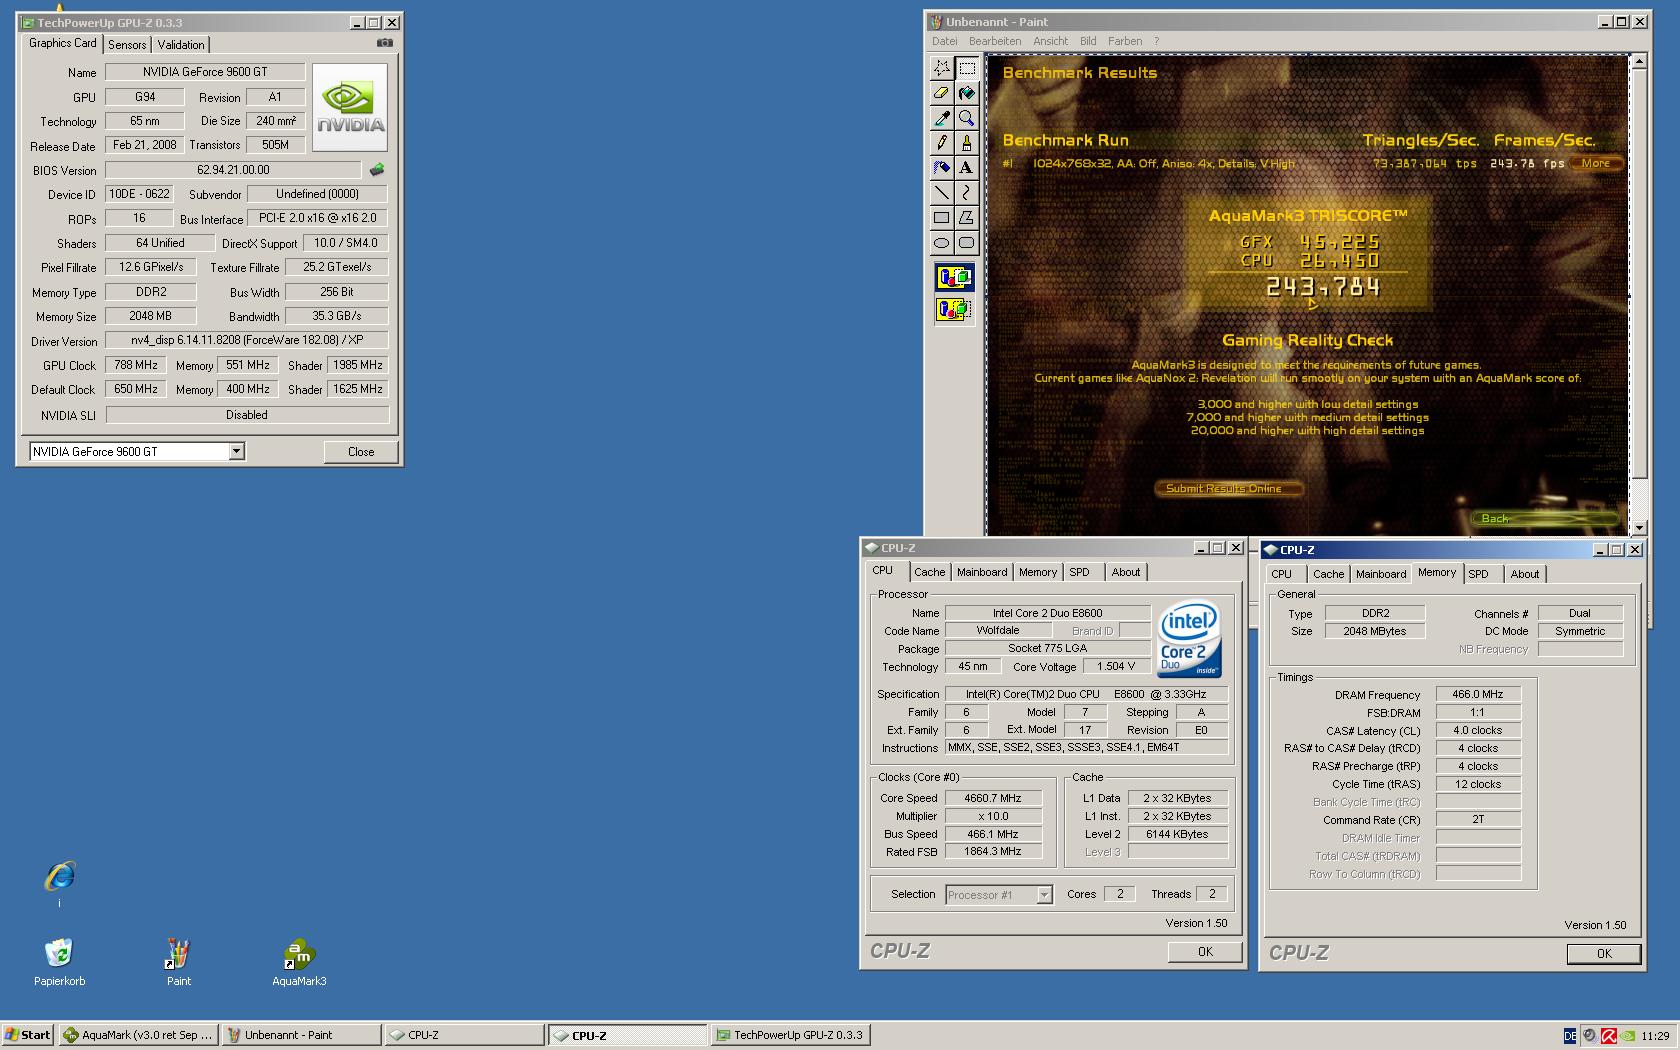Screen dimensions: 1680x1050
Task: Open the Memory tab in left CPU-Z
Action: click(x=1038, y=572)
